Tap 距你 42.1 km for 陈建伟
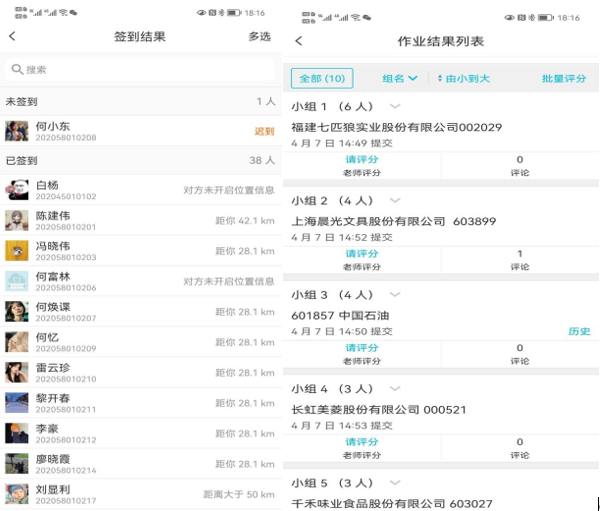This screenshot has width=600, height=511. [x=245, y=220]
